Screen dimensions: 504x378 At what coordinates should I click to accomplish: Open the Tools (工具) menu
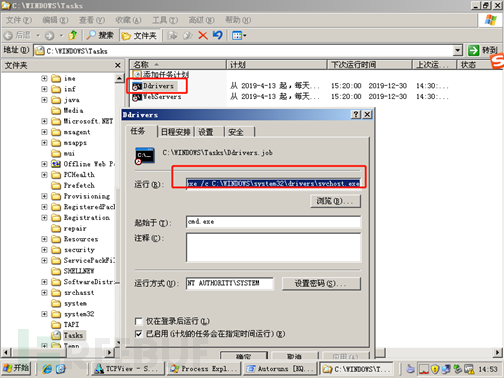coord(165,20)
